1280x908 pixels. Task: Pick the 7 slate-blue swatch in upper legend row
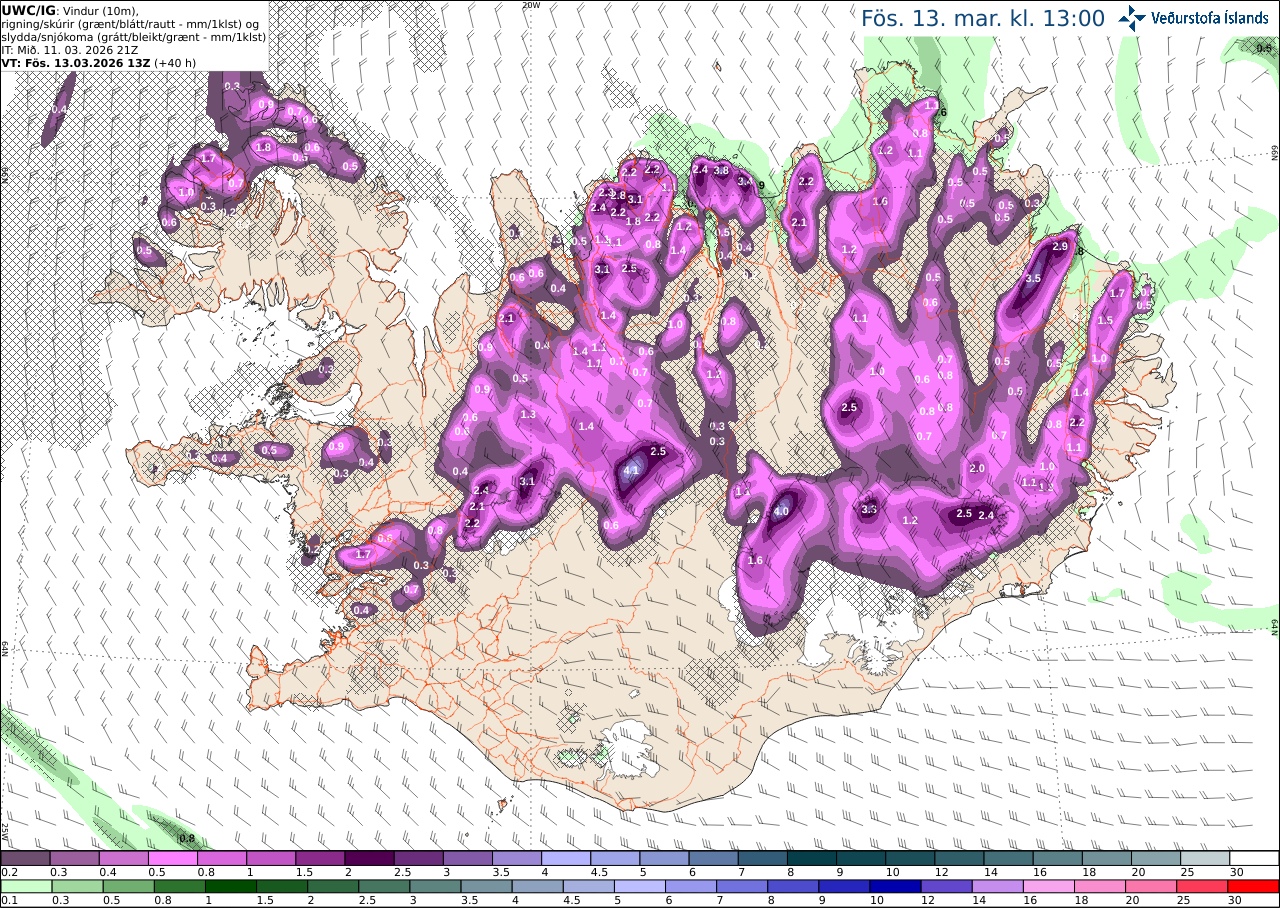click(763, 858)
